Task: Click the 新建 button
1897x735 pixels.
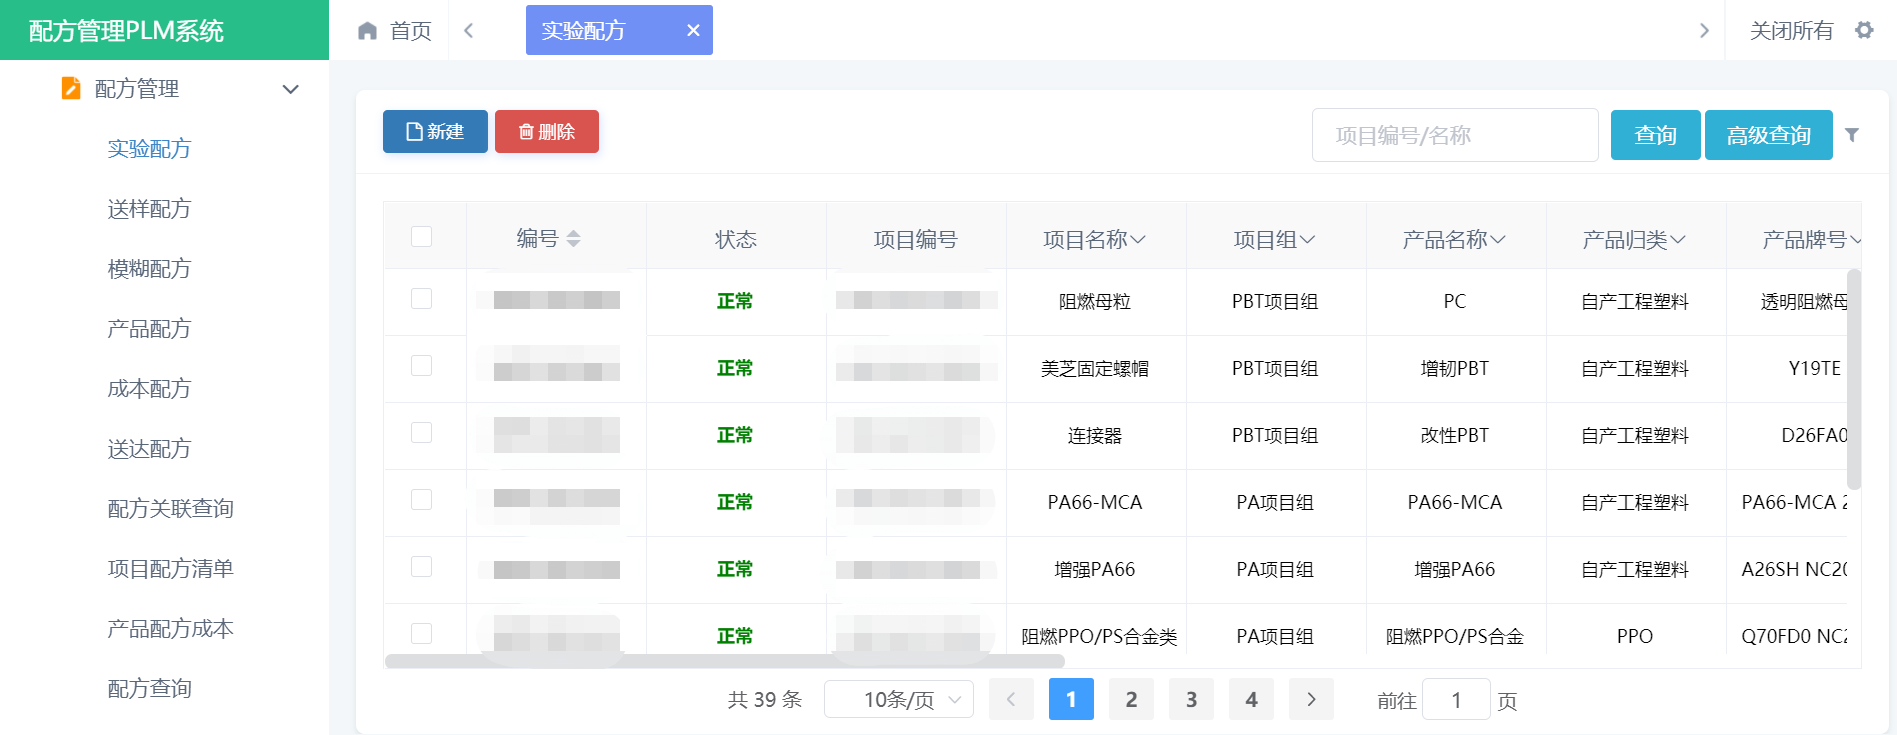Action: tap(435, 132)
